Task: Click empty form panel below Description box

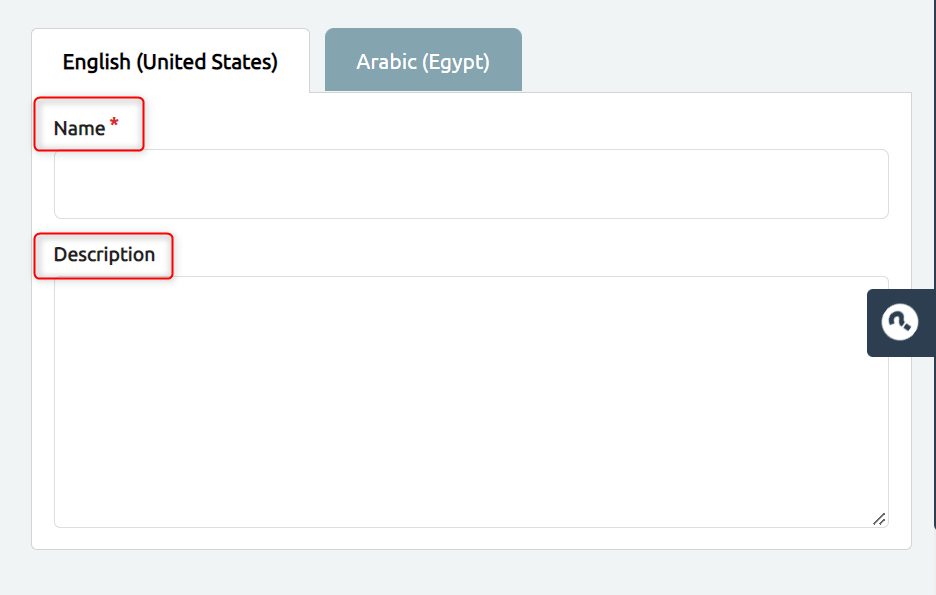Action: 471,538
